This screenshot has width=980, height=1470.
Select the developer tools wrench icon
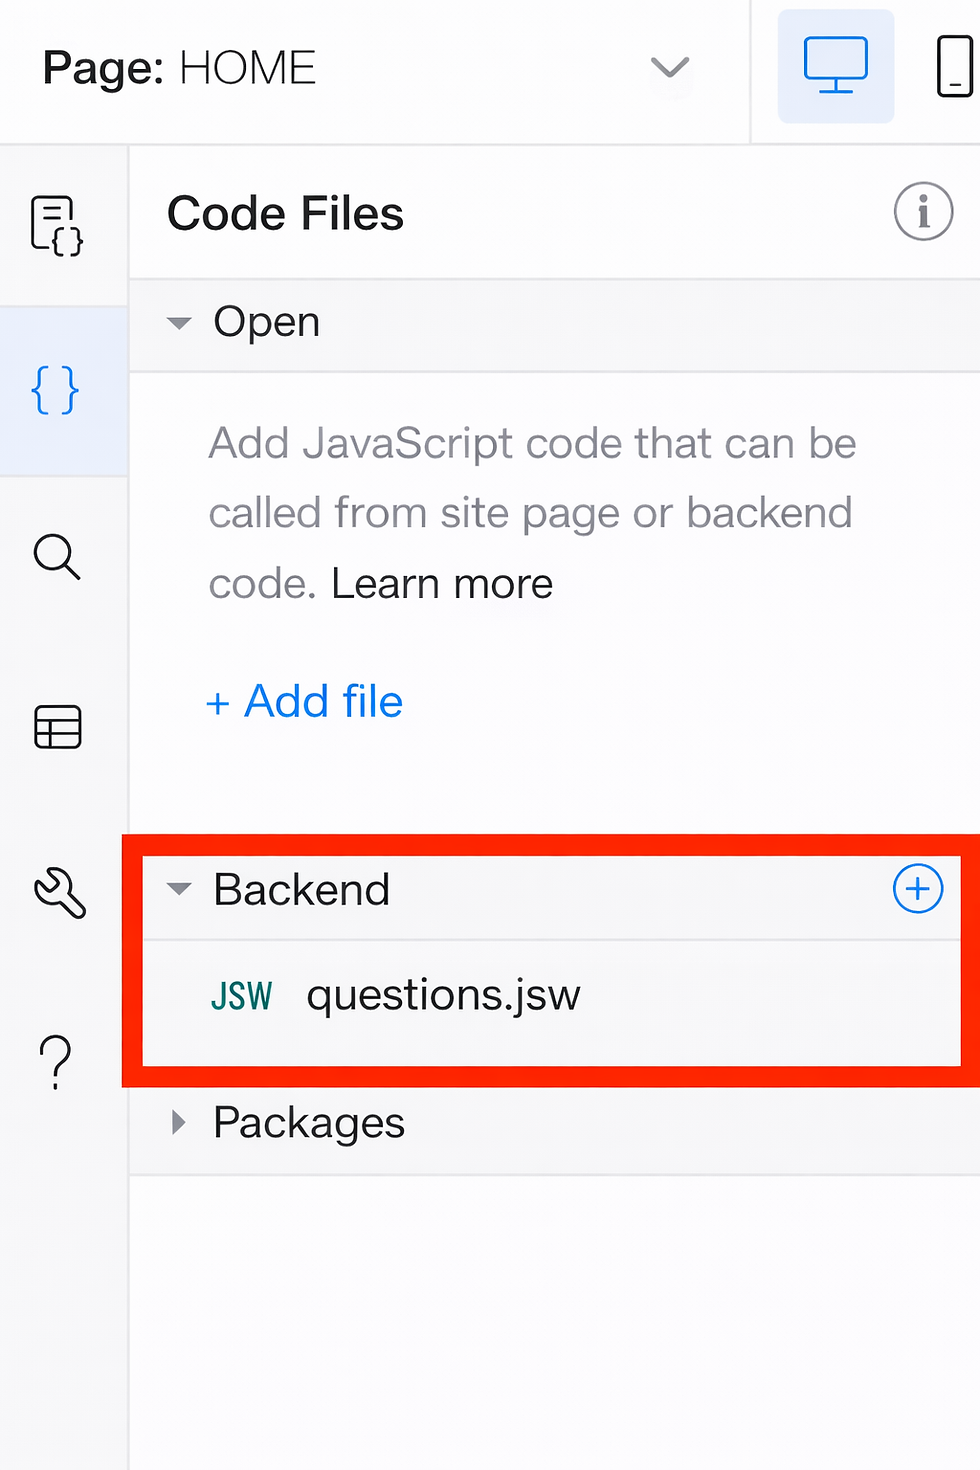pos(57,893)
